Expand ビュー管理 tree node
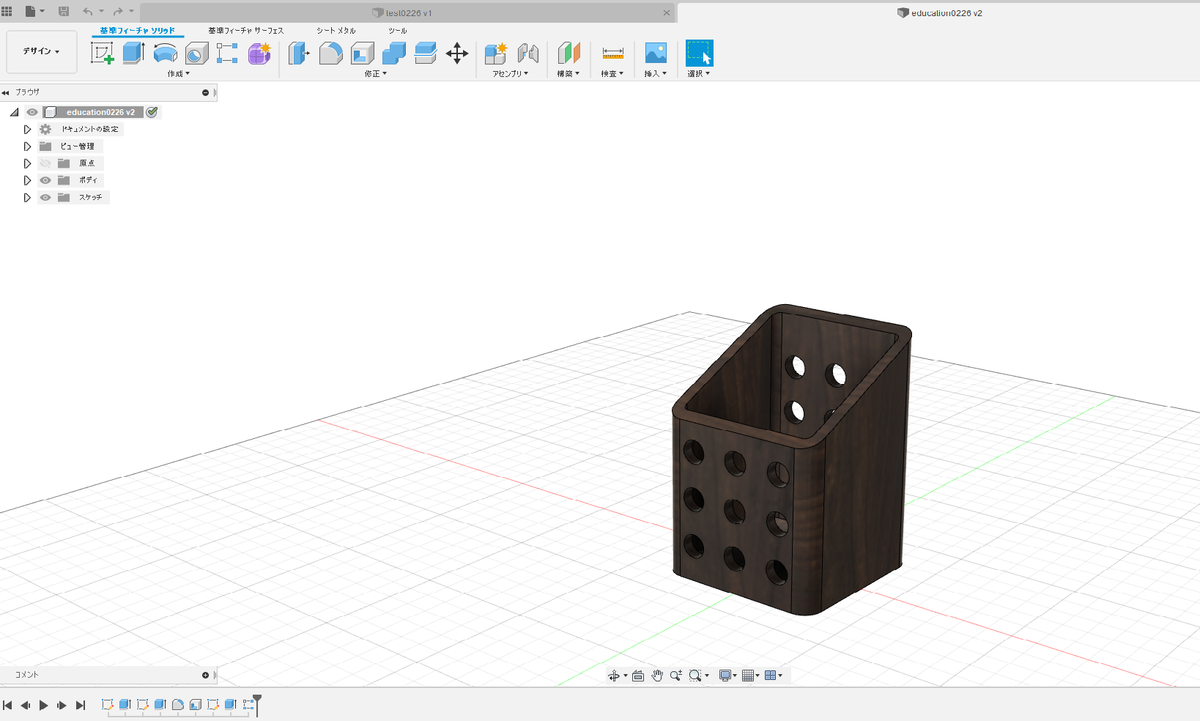 [28, 146]
